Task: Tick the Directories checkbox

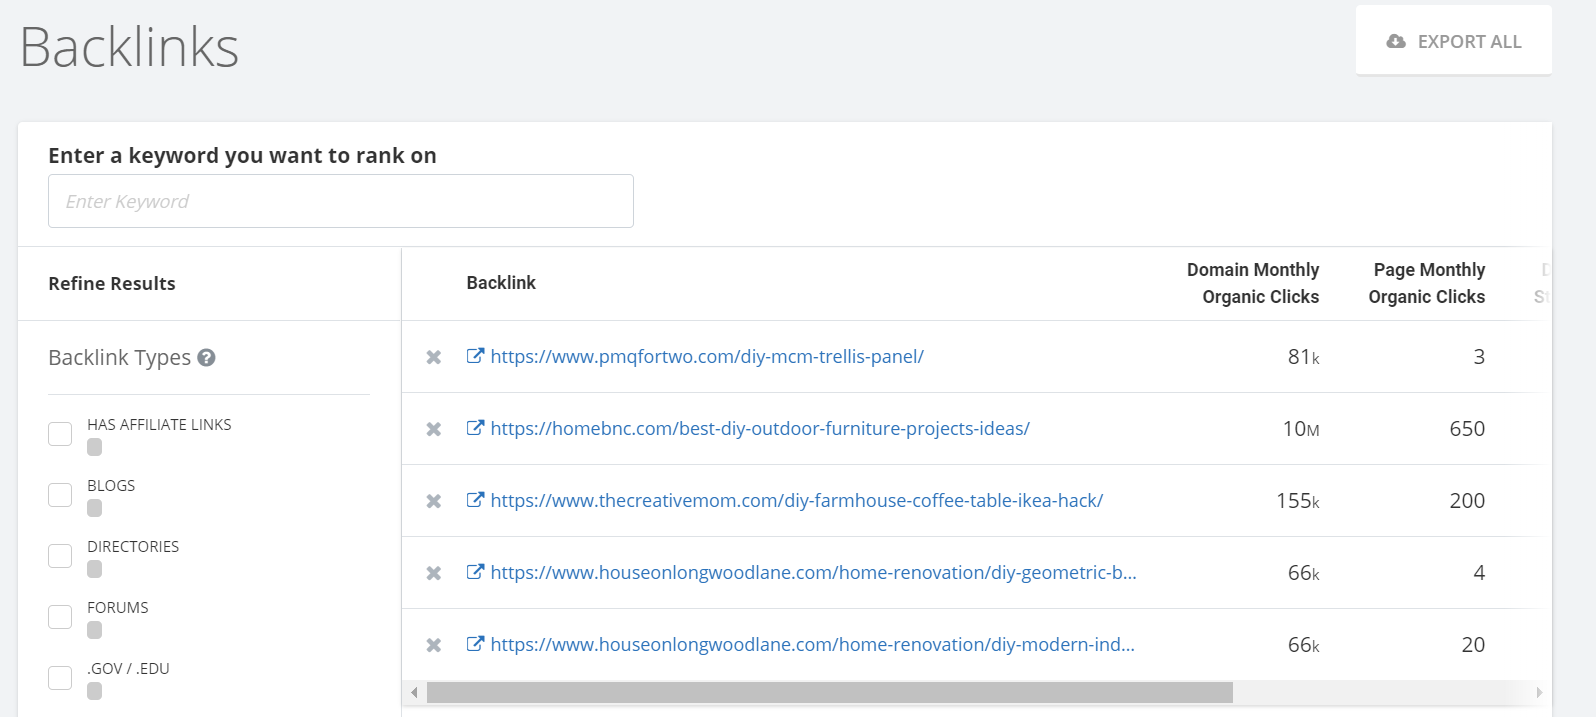Action: coord(60,556)
